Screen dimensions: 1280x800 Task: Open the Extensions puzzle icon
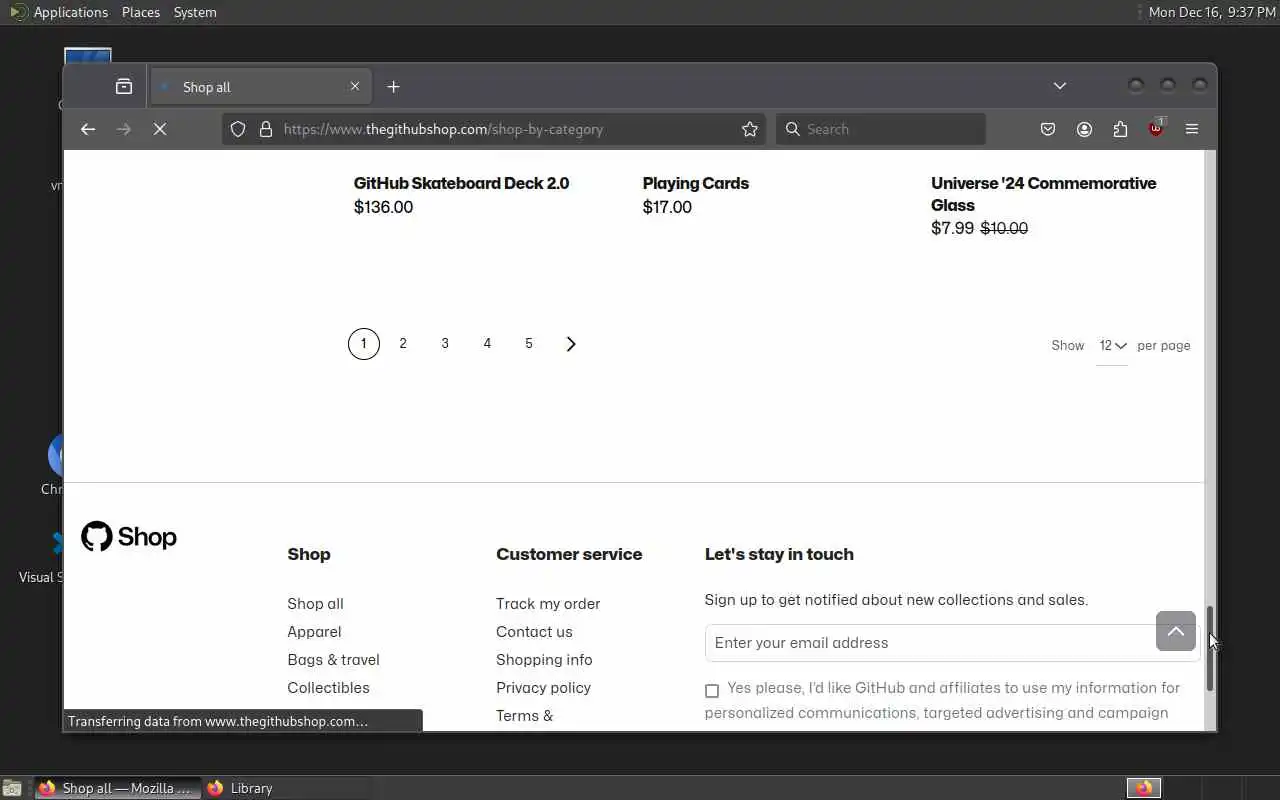pyautogui.click(x=1120, y=129)
